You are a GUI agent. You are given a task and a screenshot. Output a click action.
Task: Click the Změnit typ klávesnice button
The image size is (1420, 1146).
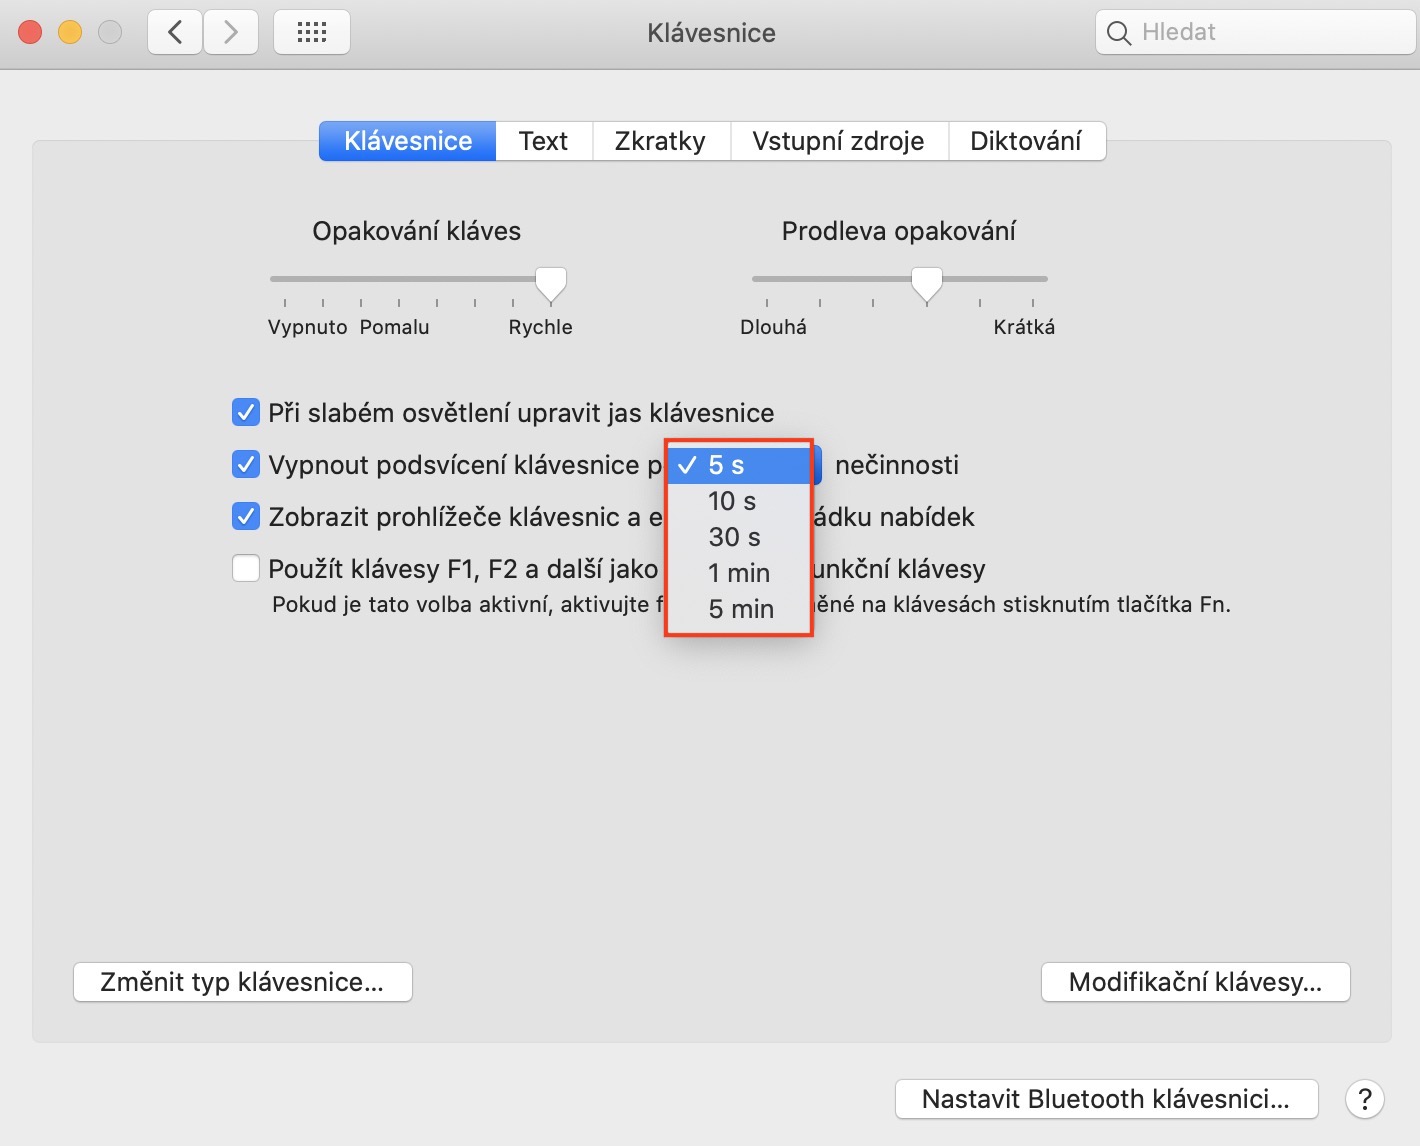click(x=242, y=982)
